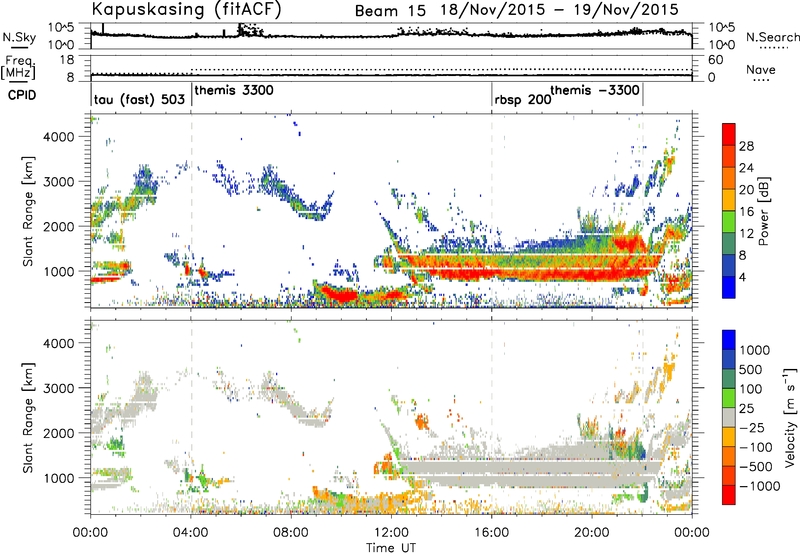Click the 16 tick on Power colorbar
800x554 pixels.
pyautogui.click(x=746, y=212)
